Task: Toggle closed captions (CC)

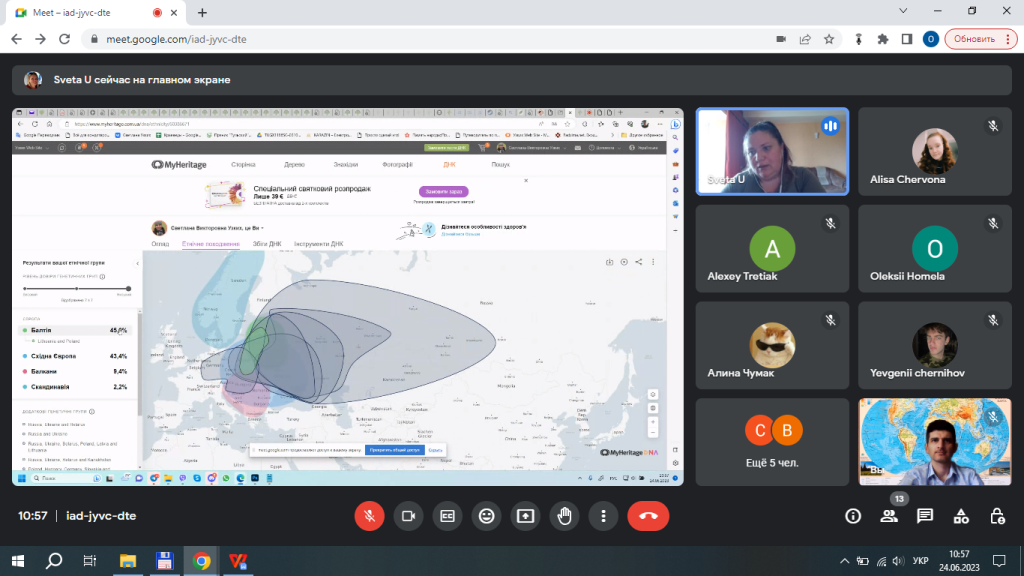Action: (x=447, y=516)
